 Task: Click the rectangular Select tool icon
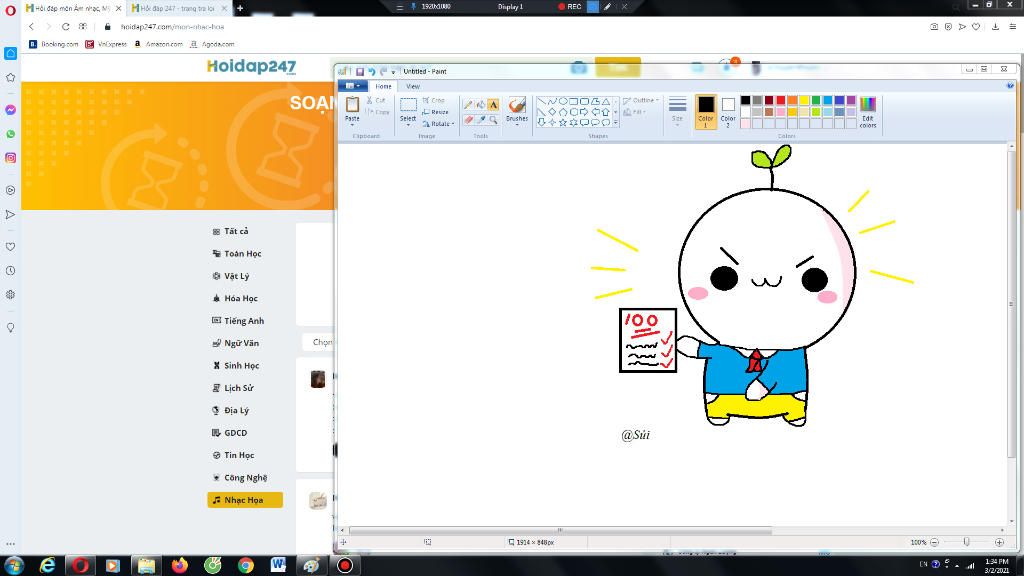tap(408, 105)
